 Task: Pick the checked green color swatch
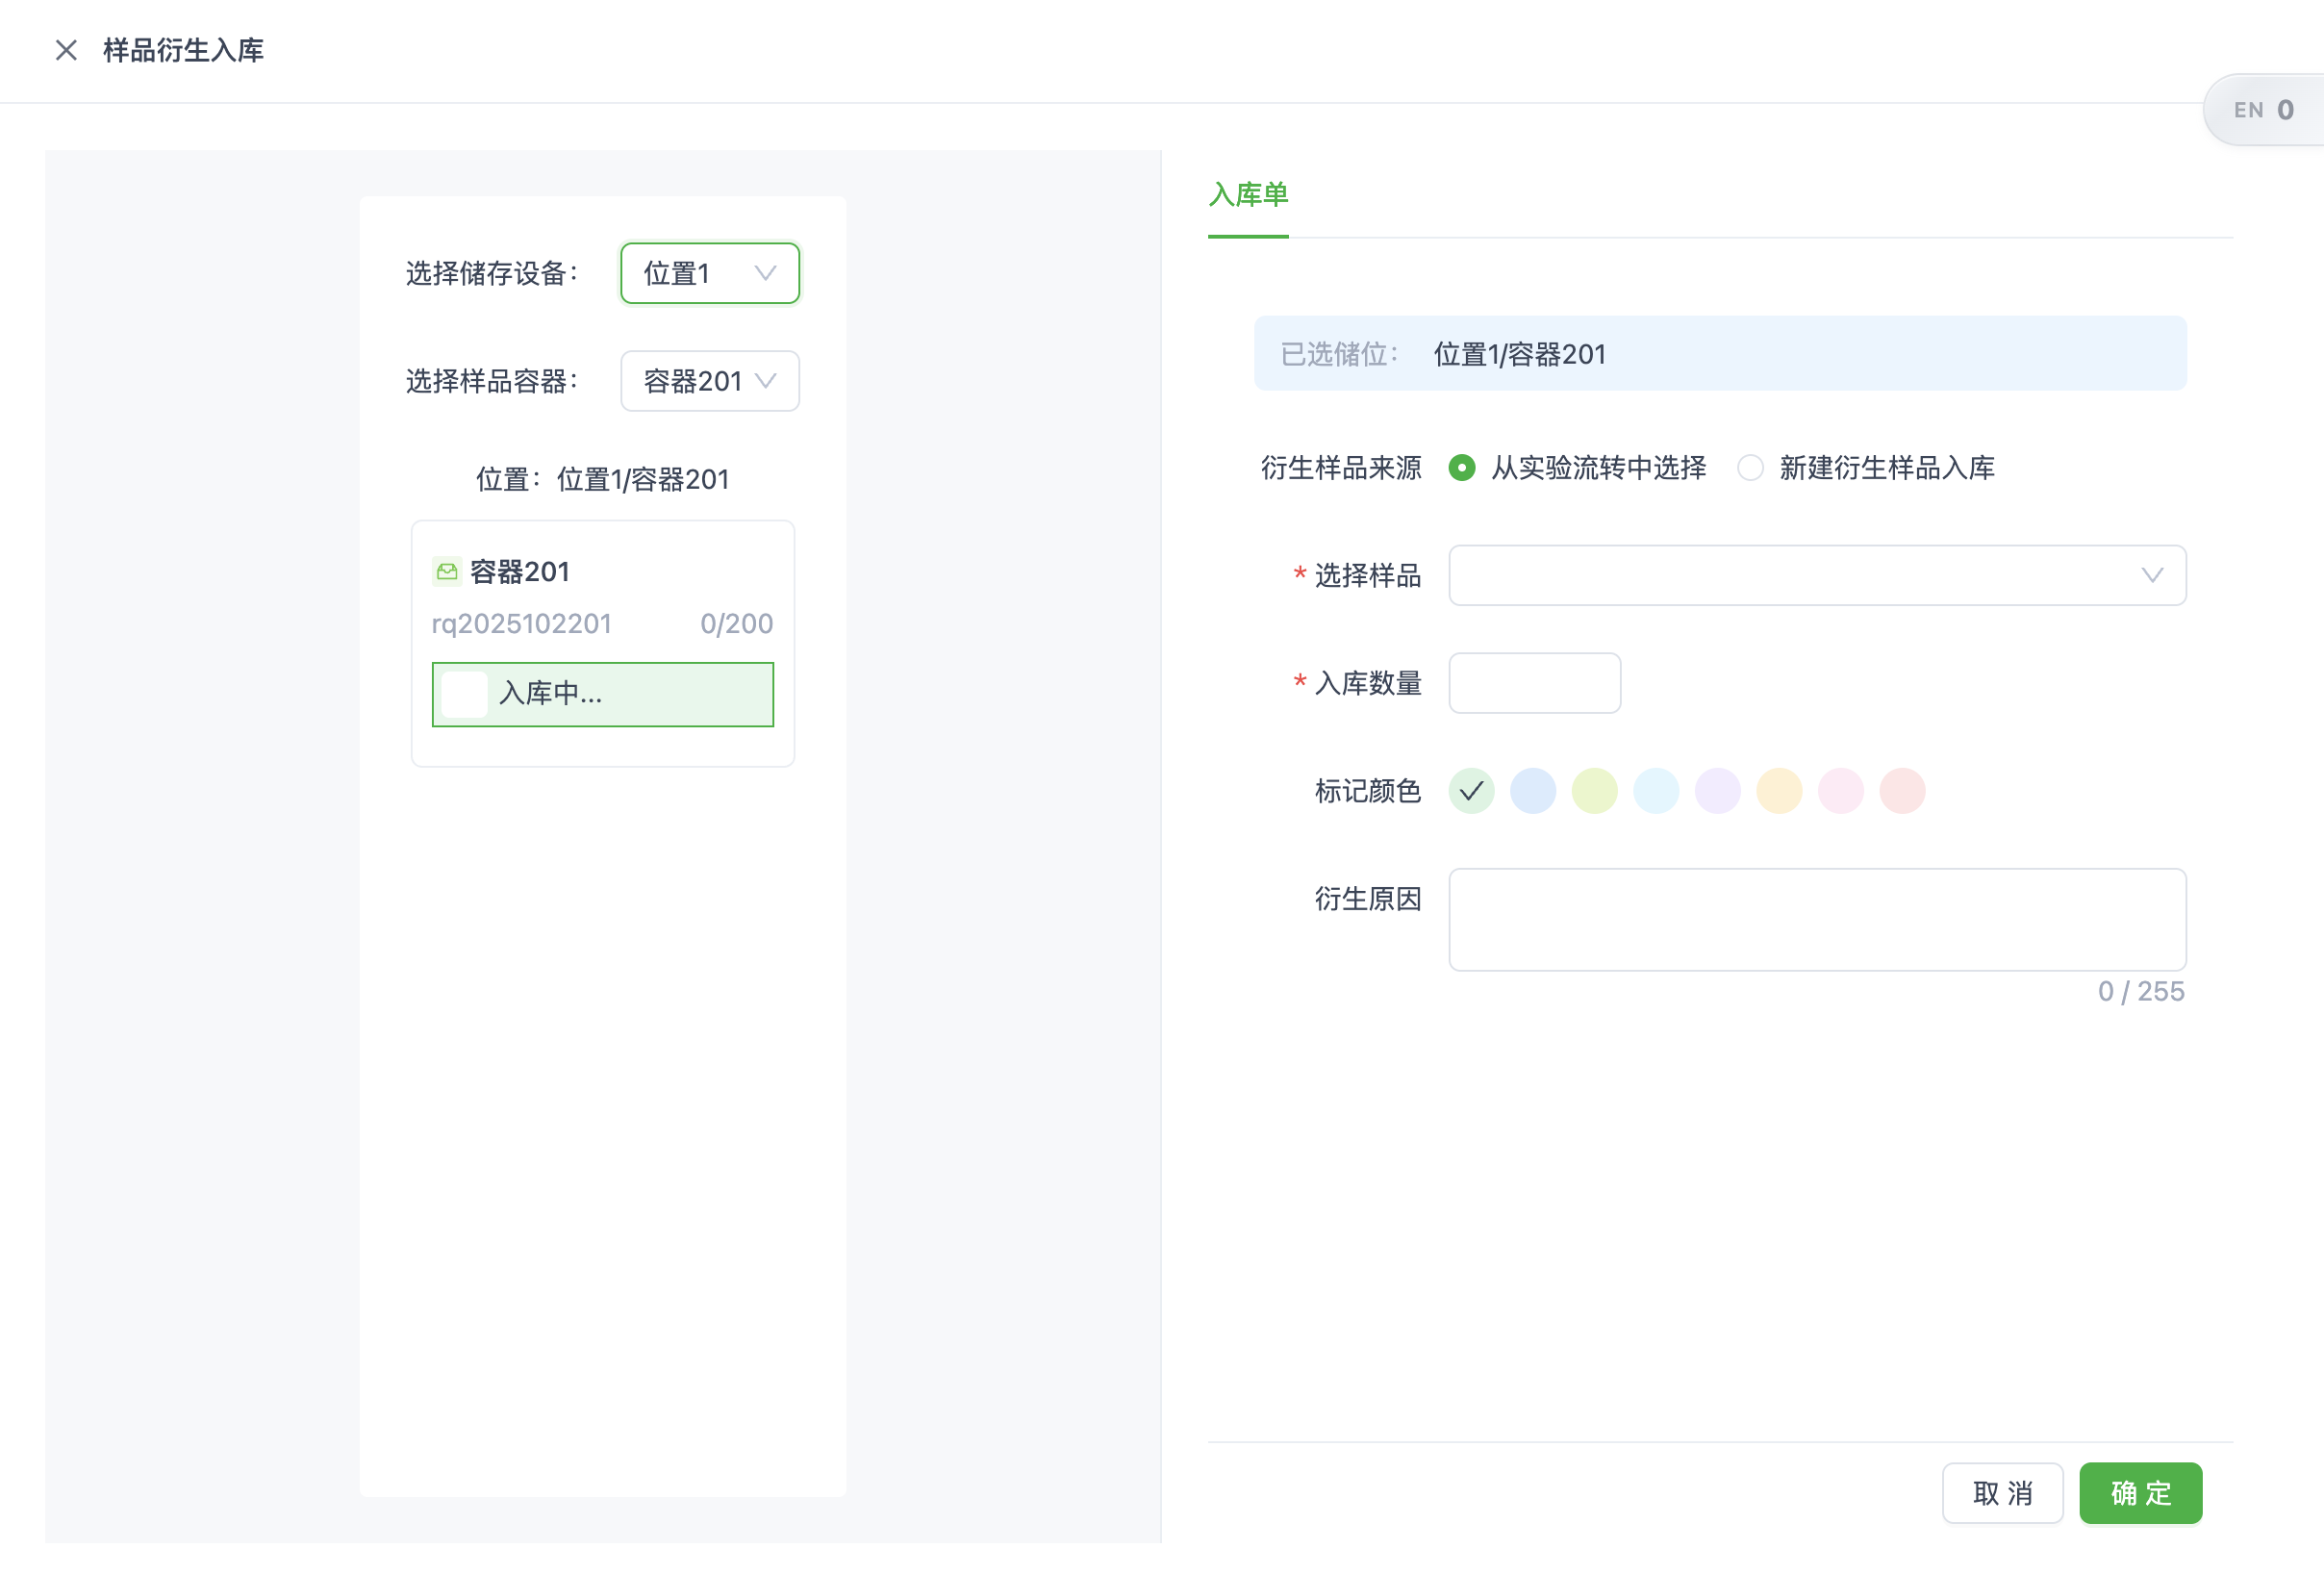click(x=1471, y=791)
